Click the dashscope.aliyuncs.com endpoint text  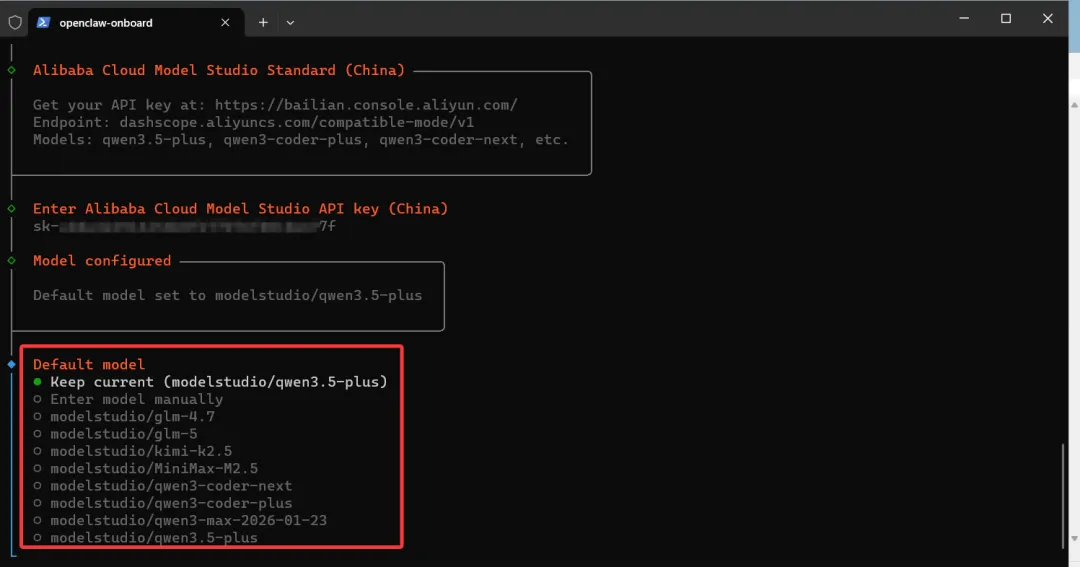(x=297, y=122)
